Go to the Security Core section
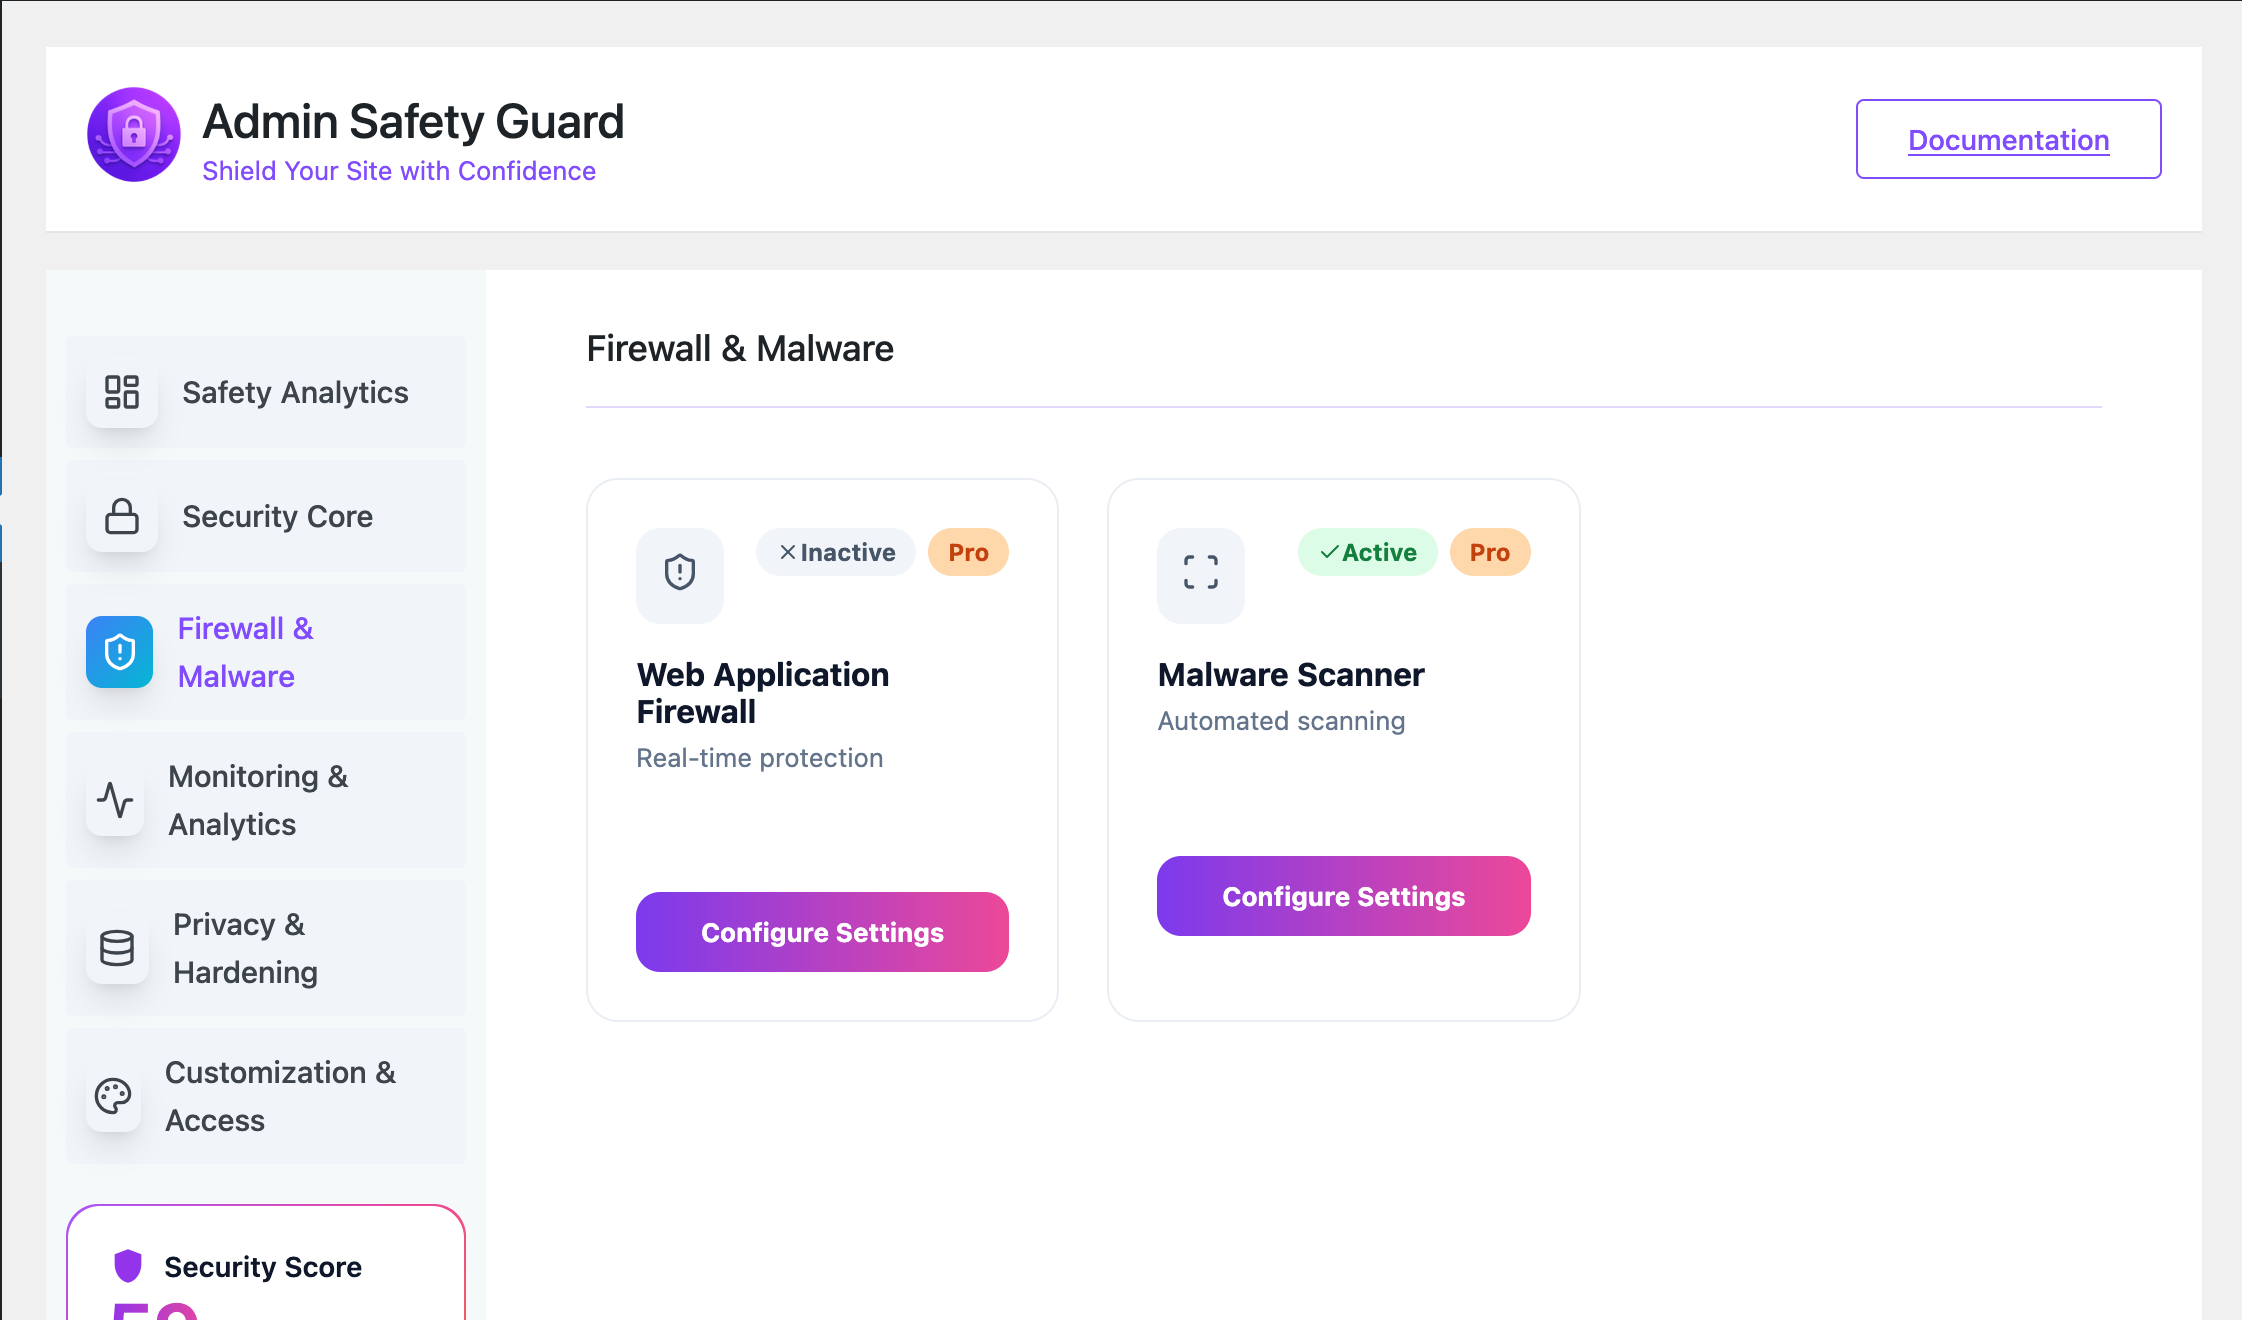2242x1320 pixels. click(x=277, y=516)
